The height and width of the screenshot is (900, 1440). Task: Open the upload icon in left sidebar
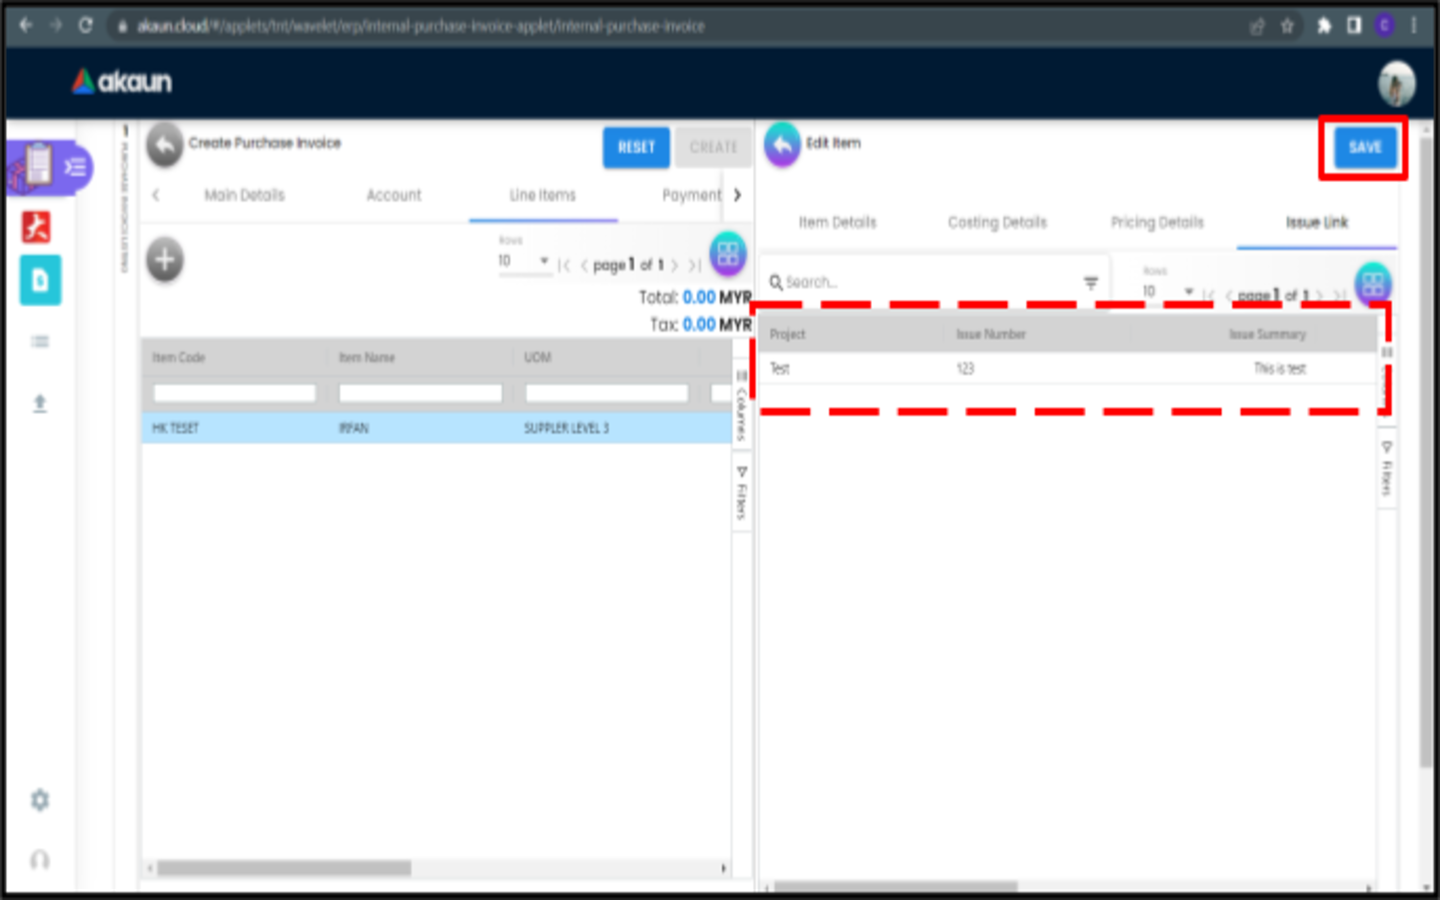click(40, 403)
